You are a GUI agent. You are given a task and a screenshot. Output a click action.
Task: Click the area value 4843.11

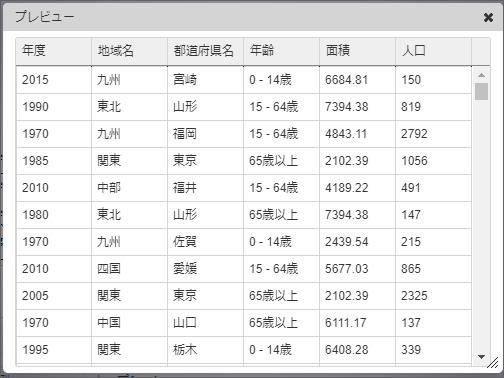(x=357, y=134)
